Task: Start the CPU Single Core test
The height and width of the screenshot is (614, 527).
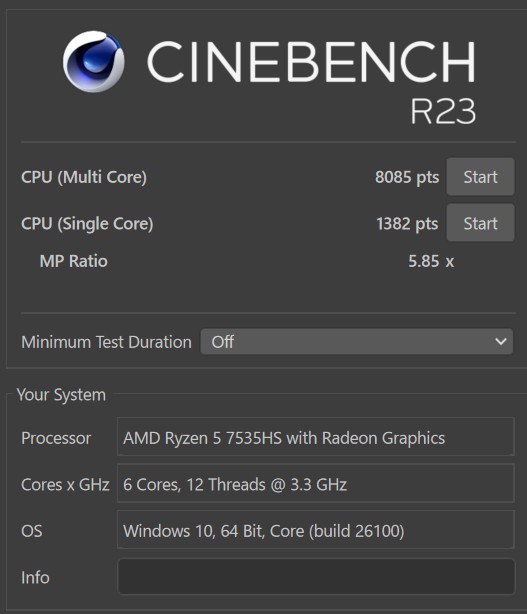Action: pos(480,223)
